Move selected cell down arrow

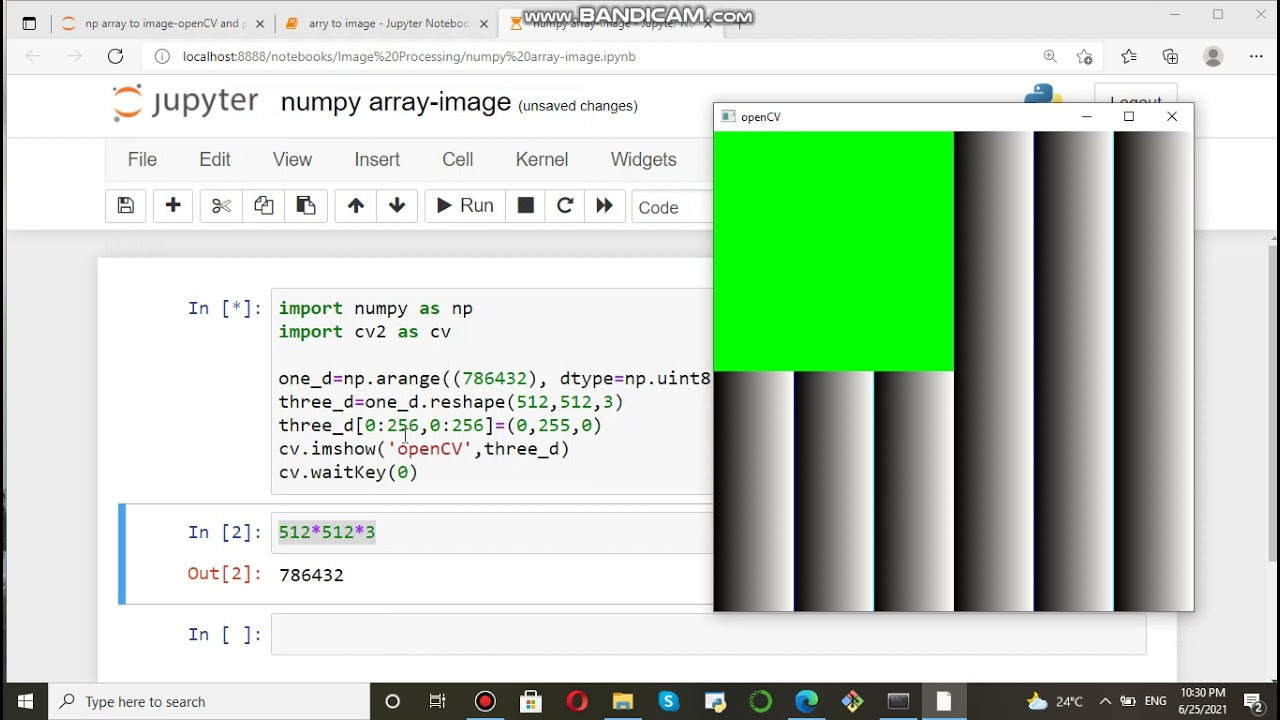click(x=397, y=206)
